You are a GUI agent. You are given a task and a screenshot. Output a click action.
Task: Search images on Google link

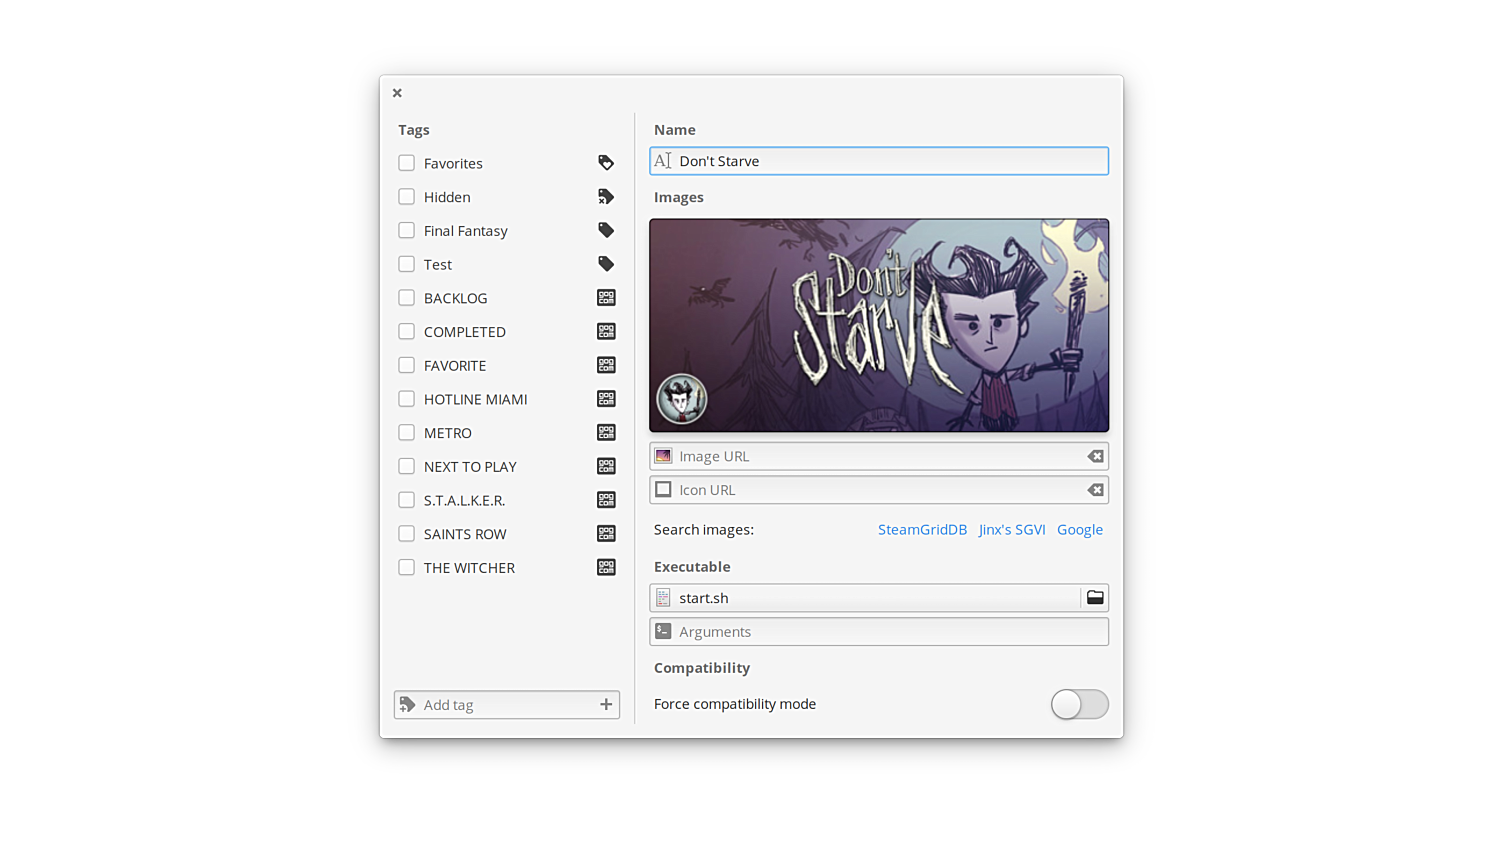tap(1080, 530)
